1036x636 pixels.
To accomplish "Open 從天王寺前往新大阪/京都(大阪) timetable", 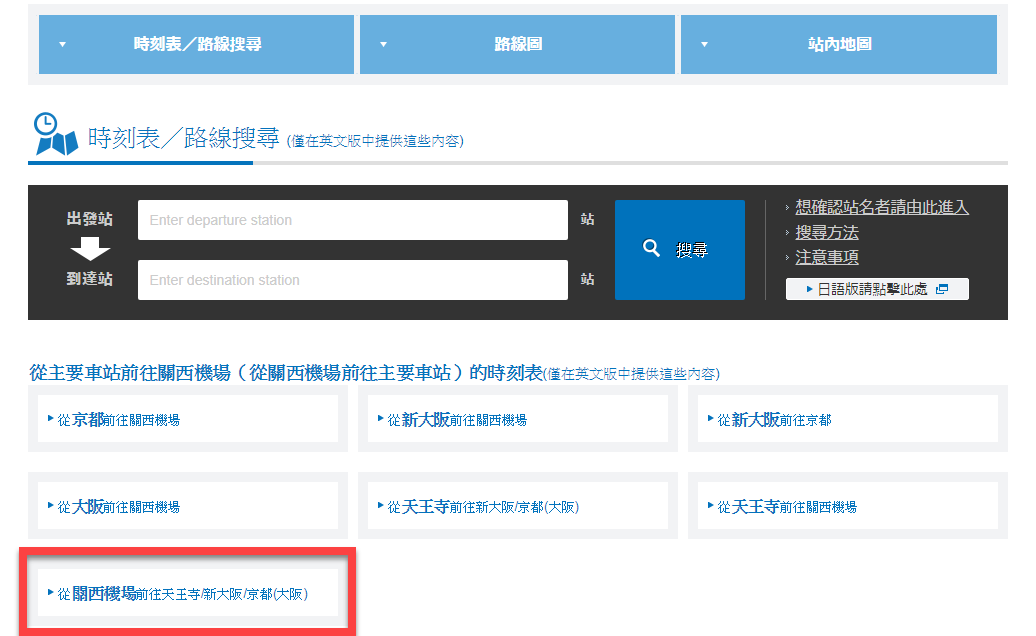I will click(518, 507).
